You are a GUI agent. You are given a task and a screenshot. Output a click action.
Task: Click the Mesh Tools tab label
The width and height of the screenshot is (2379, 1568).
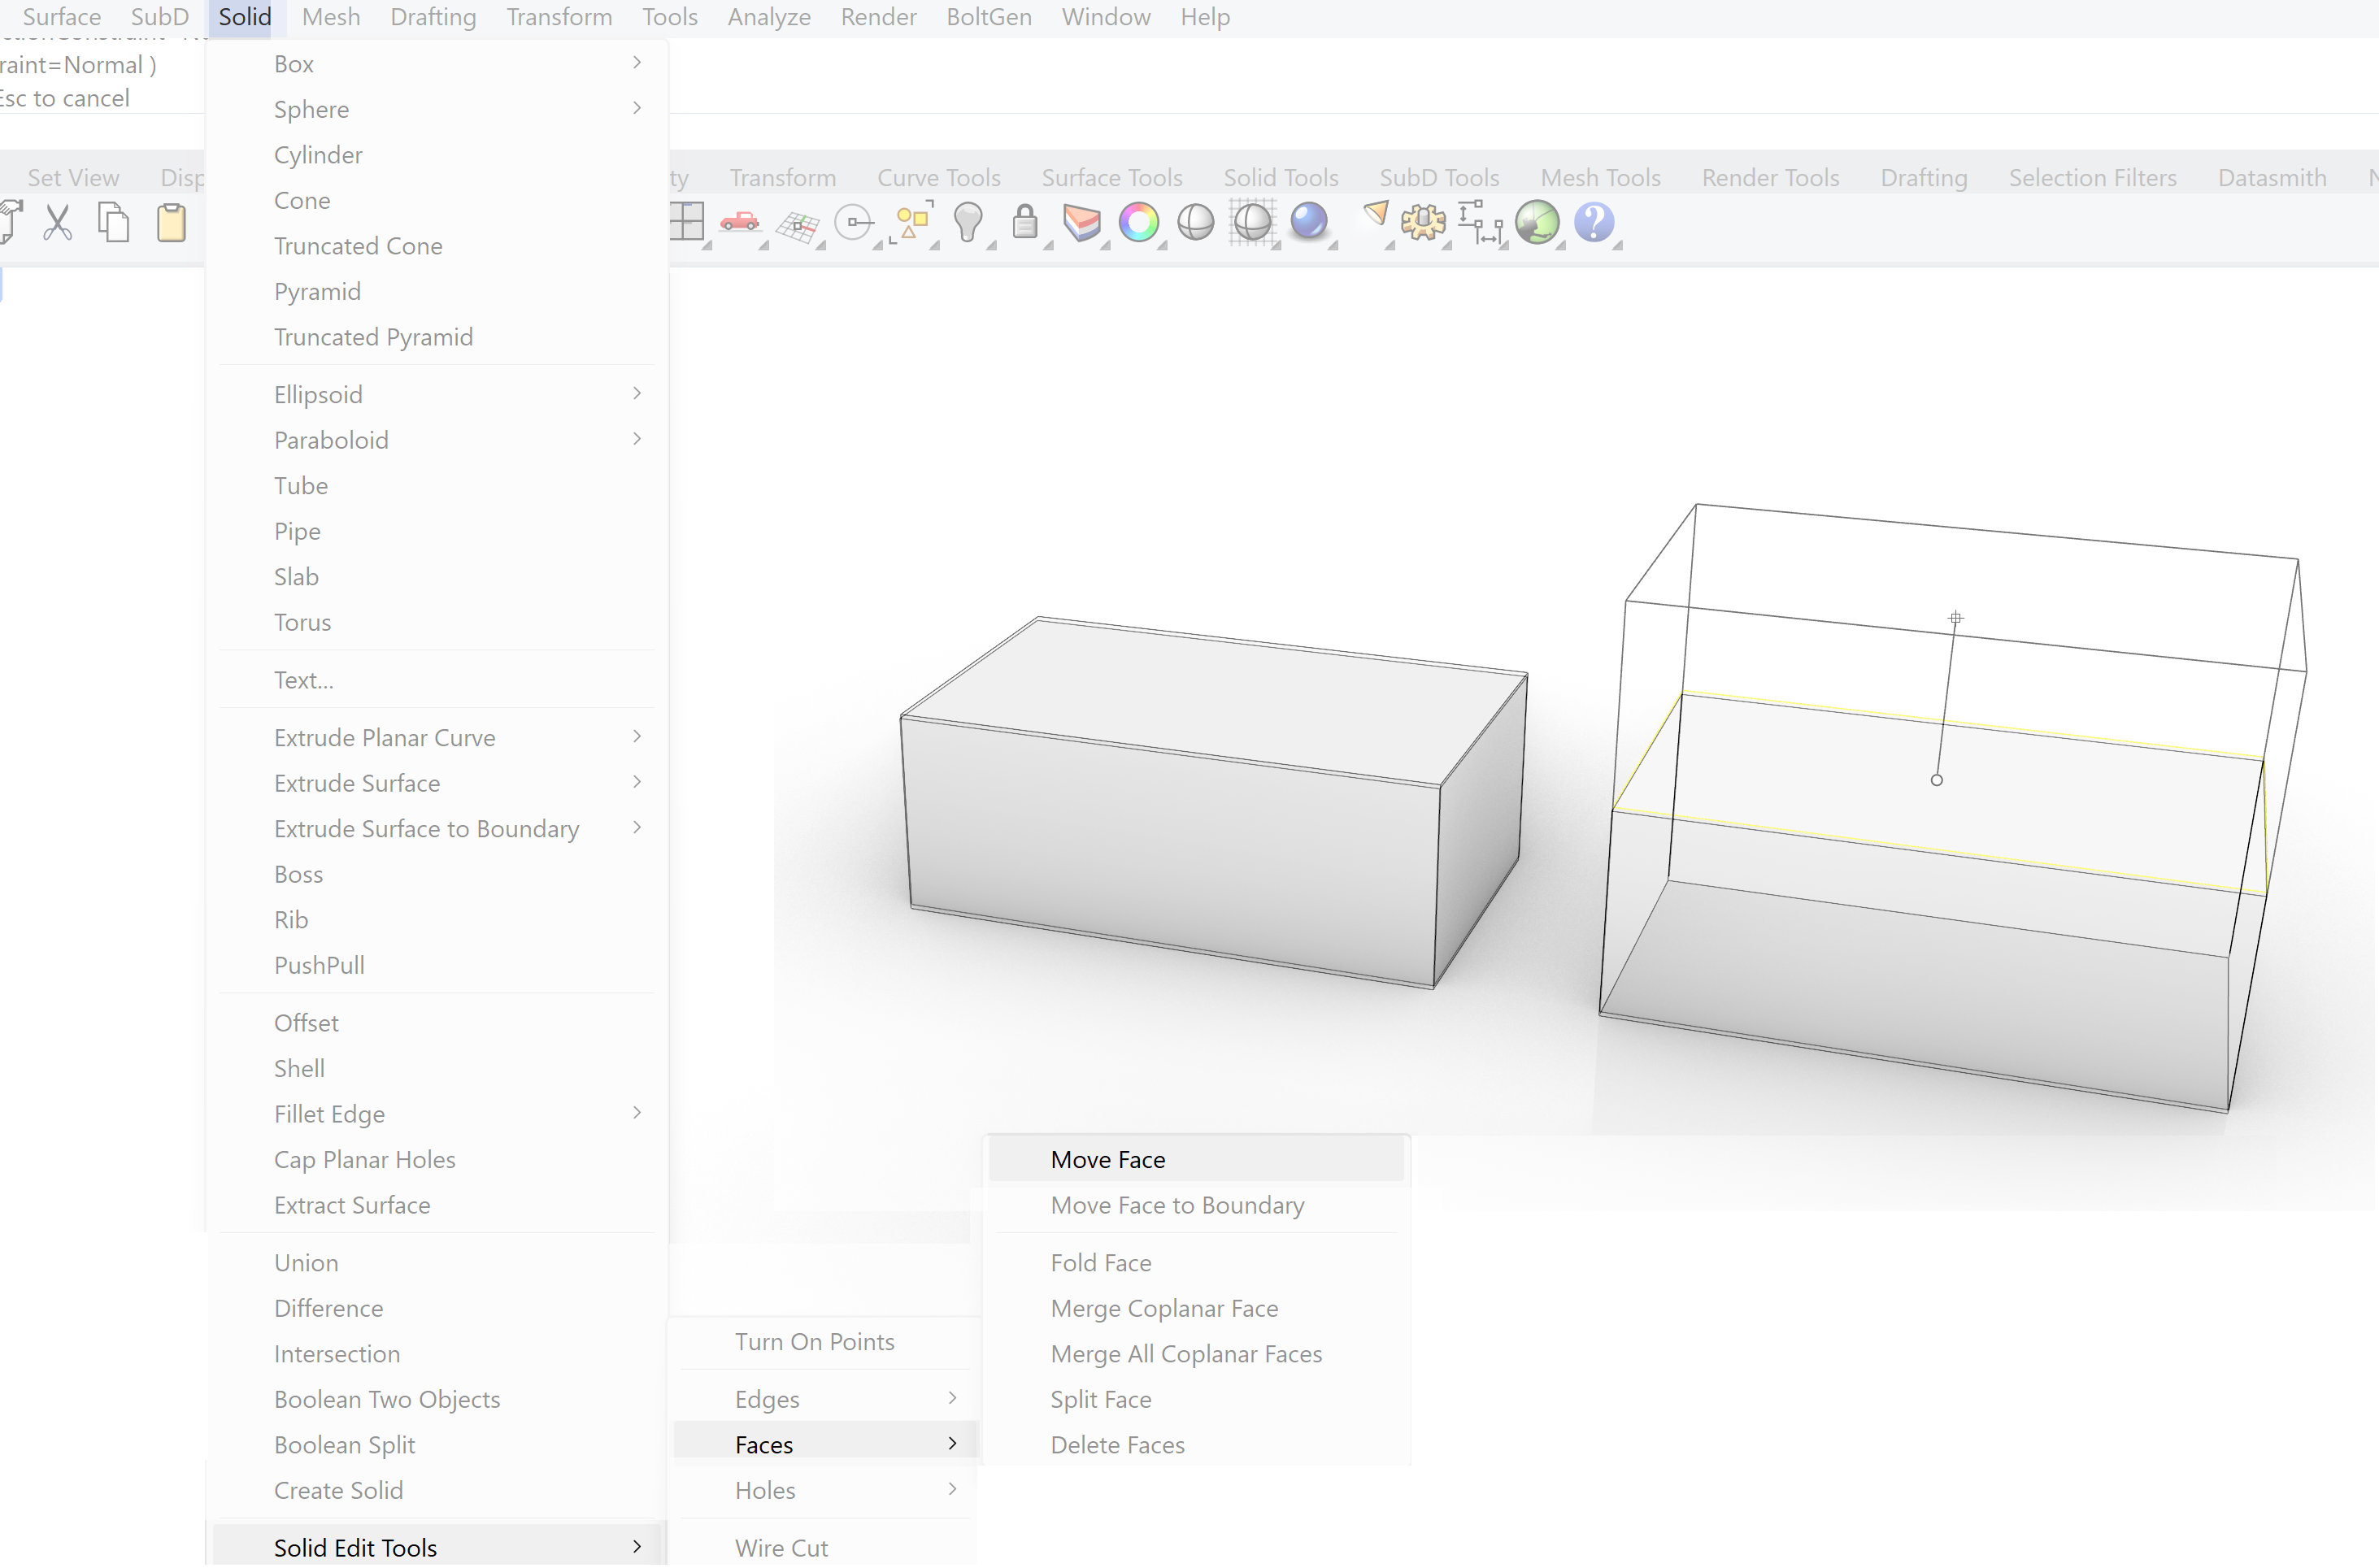point(1598,176)
